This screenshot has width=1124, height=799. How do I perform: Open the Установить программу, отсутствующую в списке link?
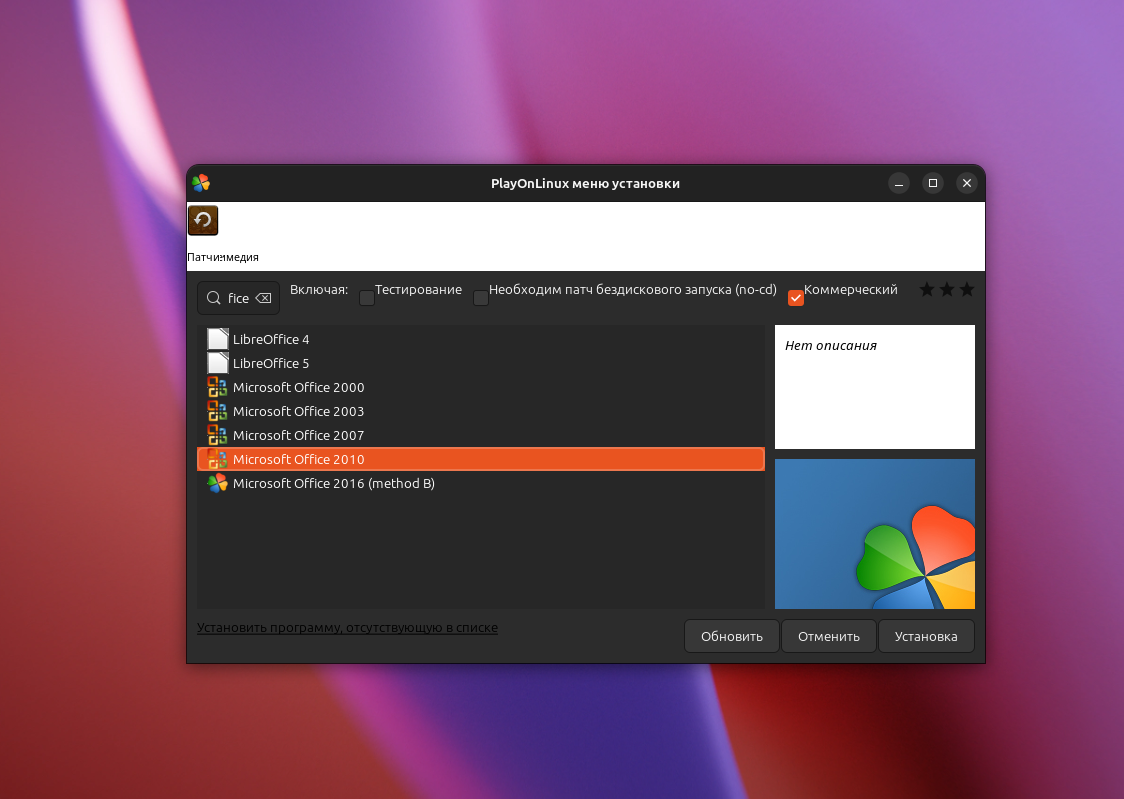point(347,627)
